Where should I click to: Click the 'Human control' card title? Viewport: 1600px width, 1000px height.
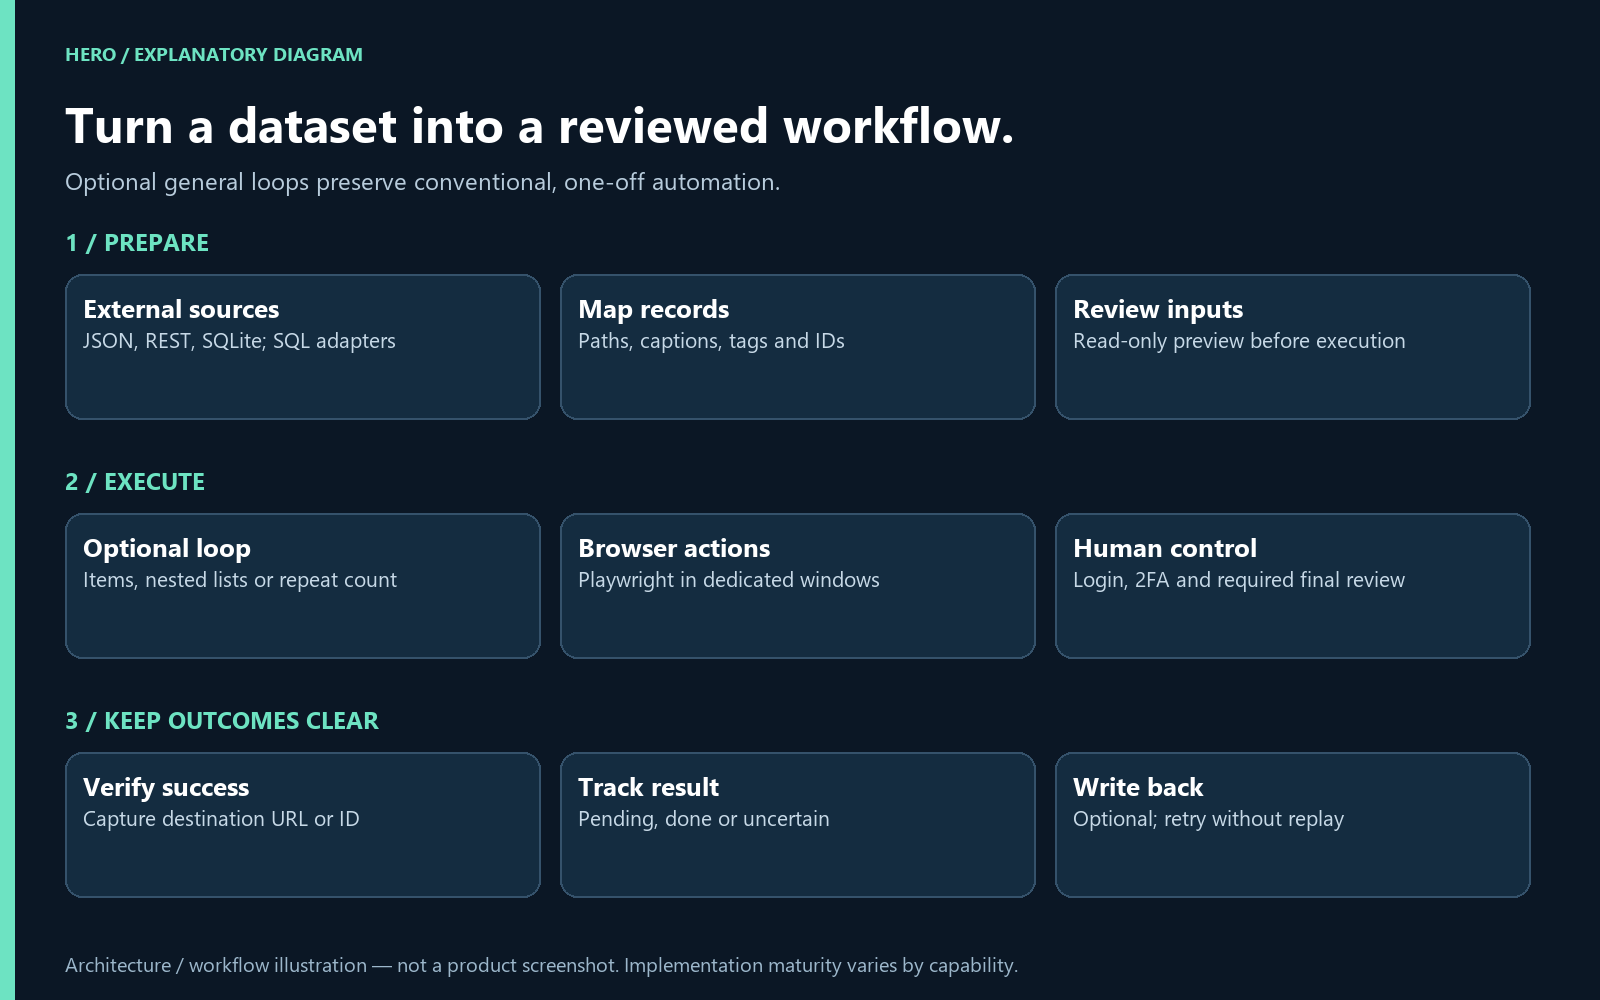pyautogui.click(x=1165, y=548)
